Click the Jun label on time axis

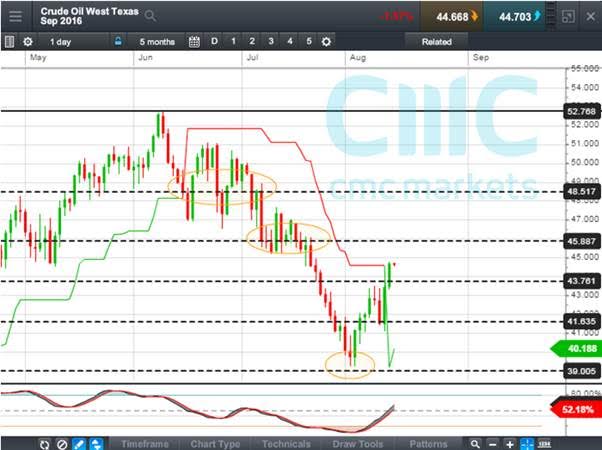145,58
